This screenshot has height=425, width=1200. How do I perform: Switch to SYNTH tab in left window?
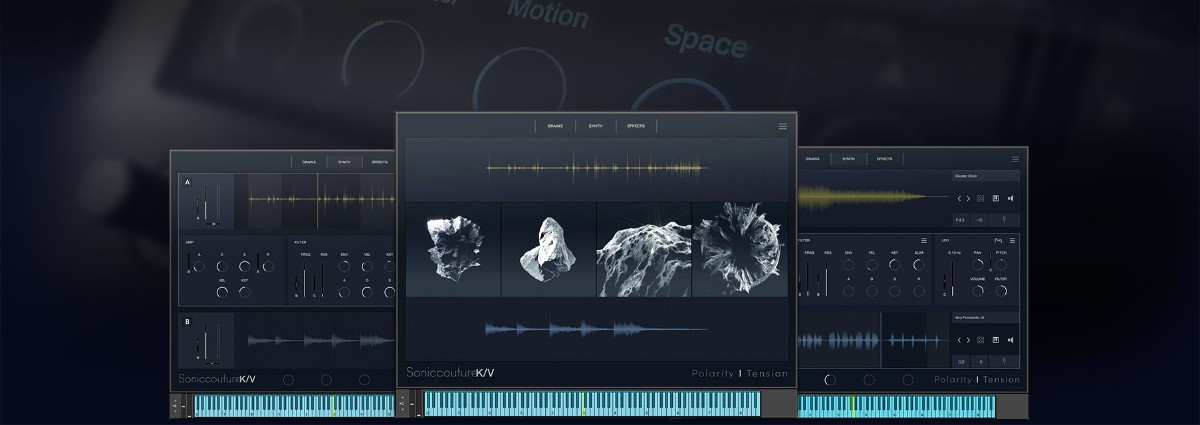(x=343, y=162)
